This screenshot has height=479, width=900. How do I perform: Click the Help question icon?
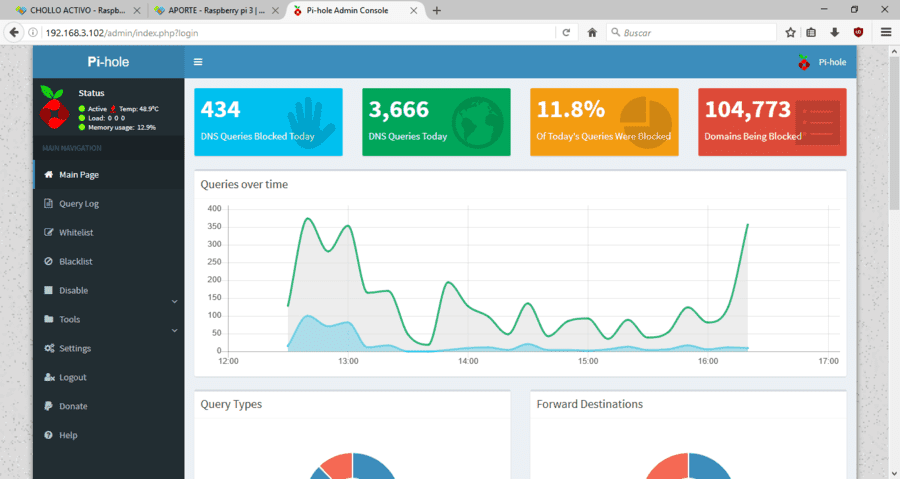(x=49, y=435)
